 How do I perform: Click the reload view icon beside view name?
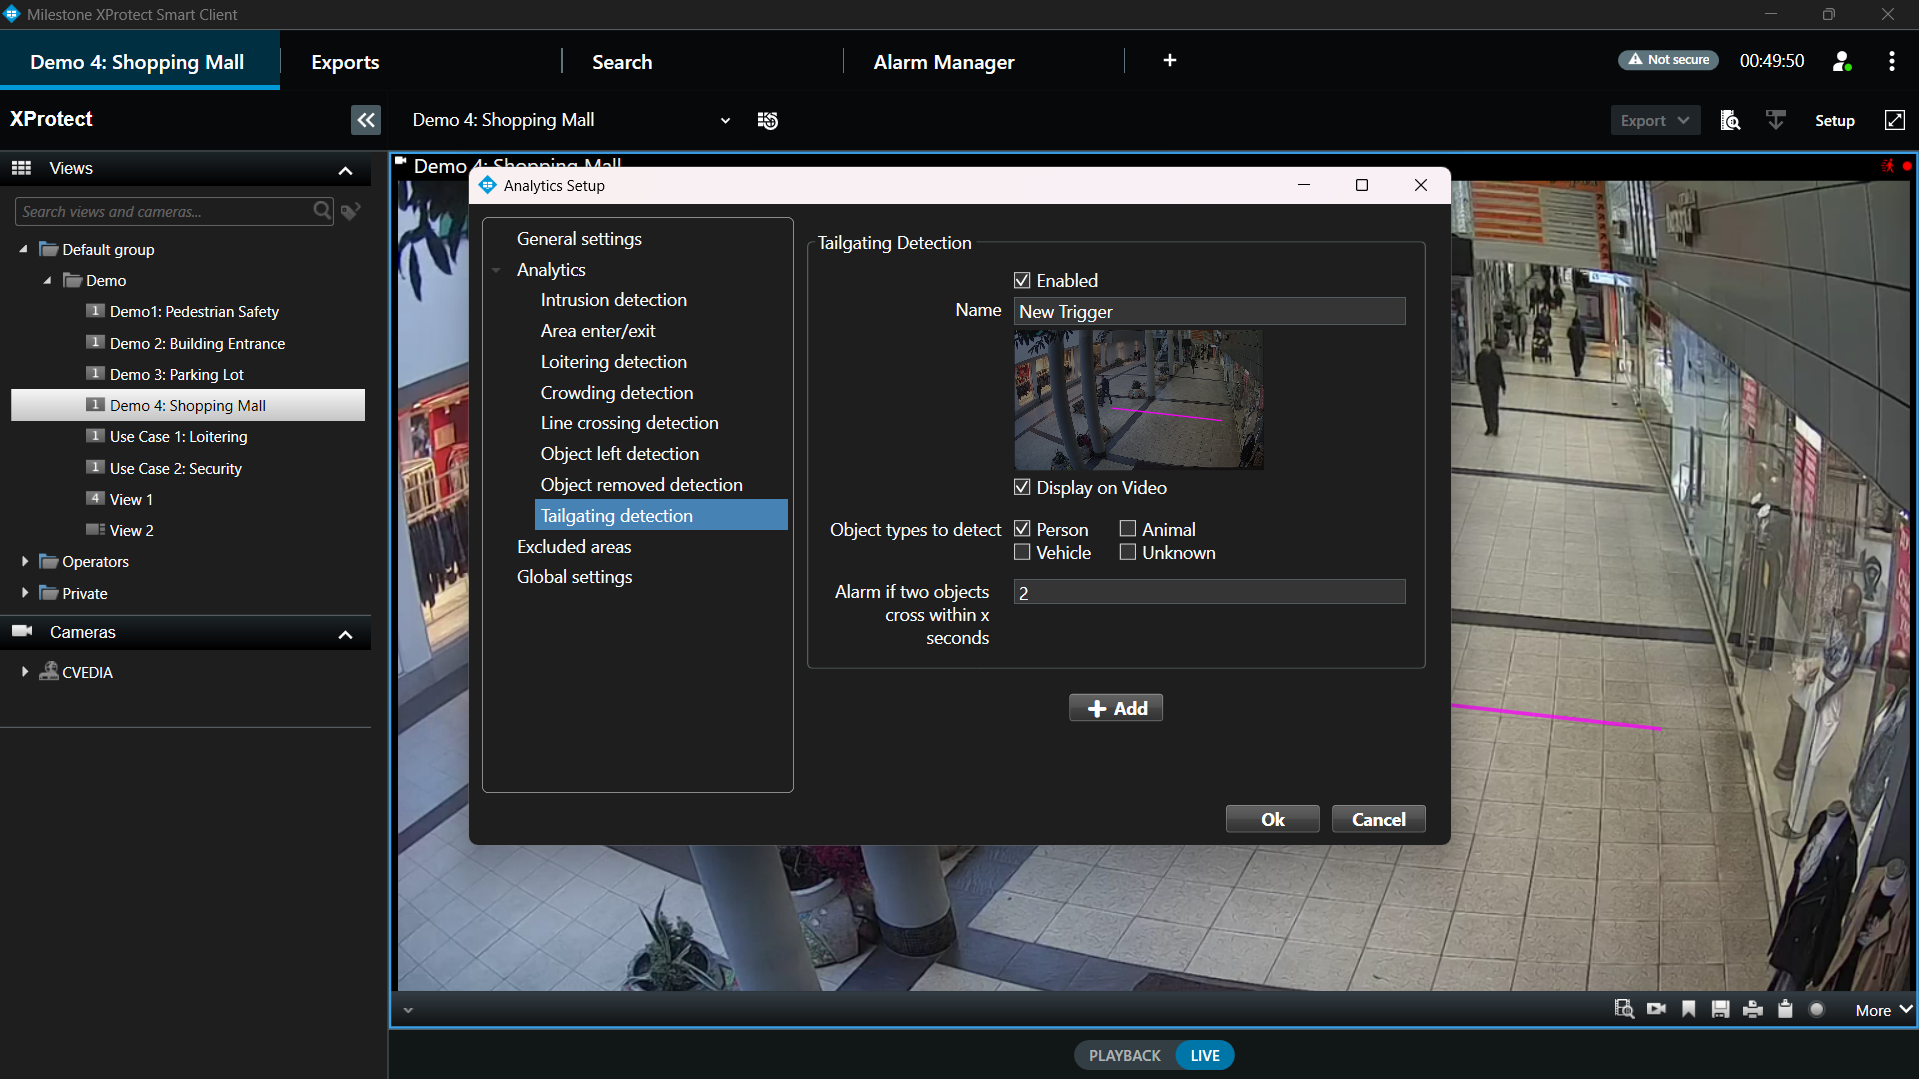coord(768,120)
